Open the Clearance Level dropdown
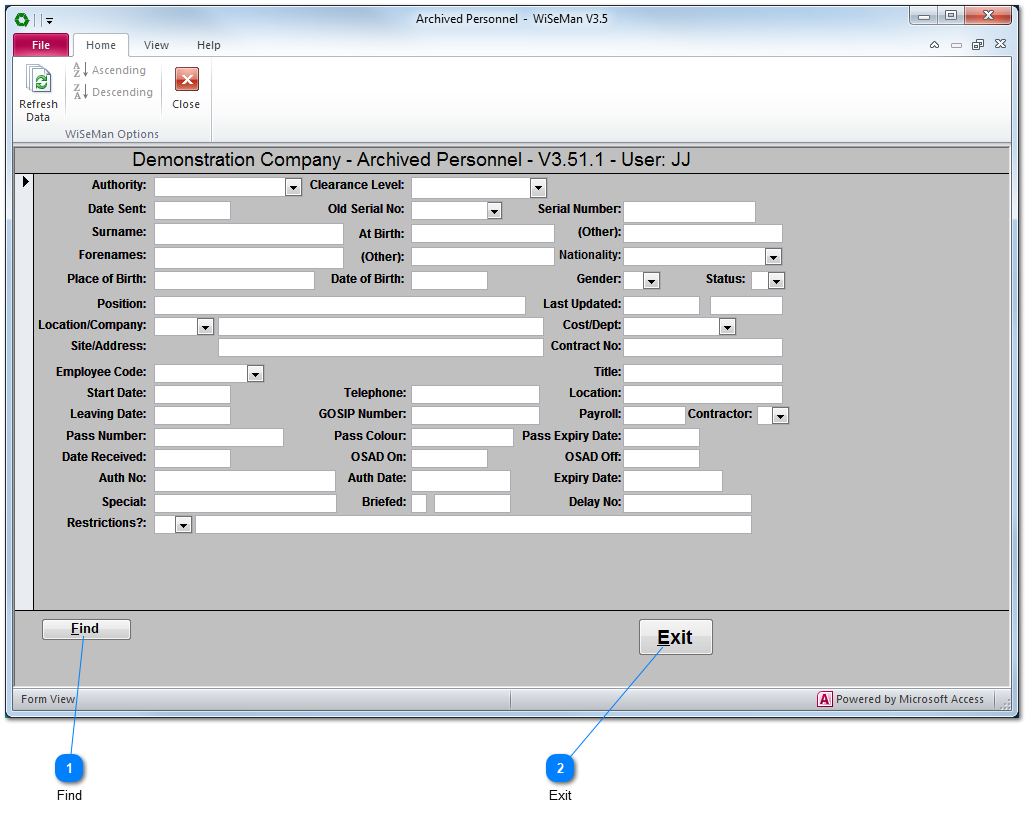The image size is (1028, 819). 538,187
